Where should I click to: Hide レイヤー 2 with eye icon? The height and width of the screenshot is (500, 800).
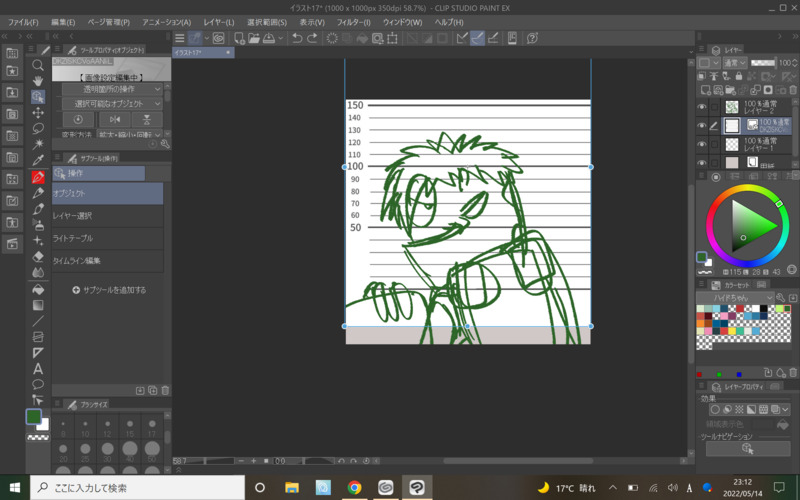[702, 107]
